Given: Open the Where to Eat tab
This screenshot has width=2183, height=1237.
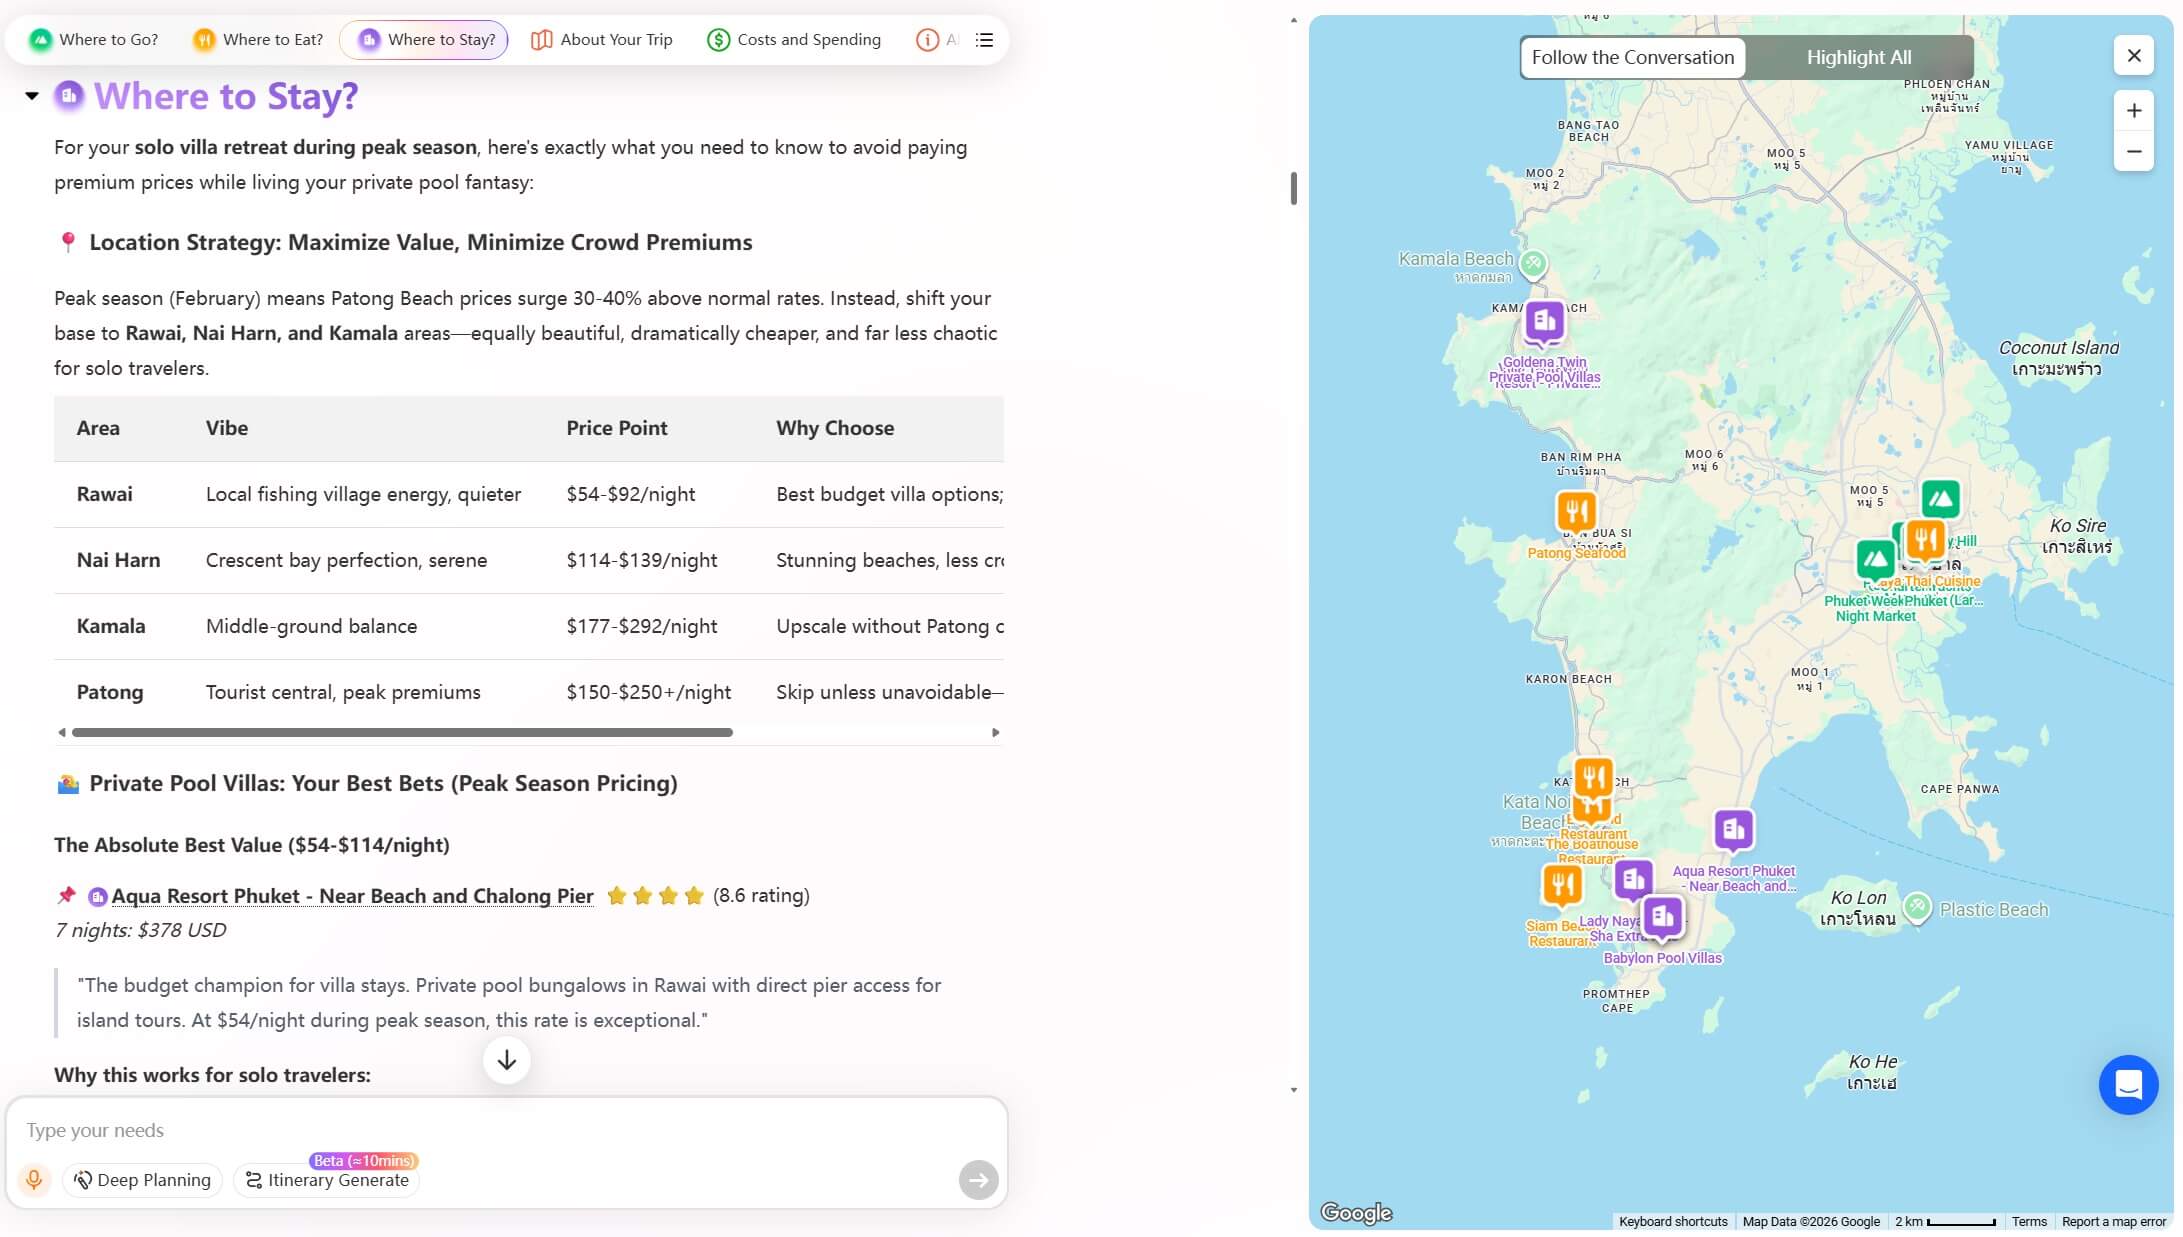Looking at the screenshot, I should pos(258,40).
